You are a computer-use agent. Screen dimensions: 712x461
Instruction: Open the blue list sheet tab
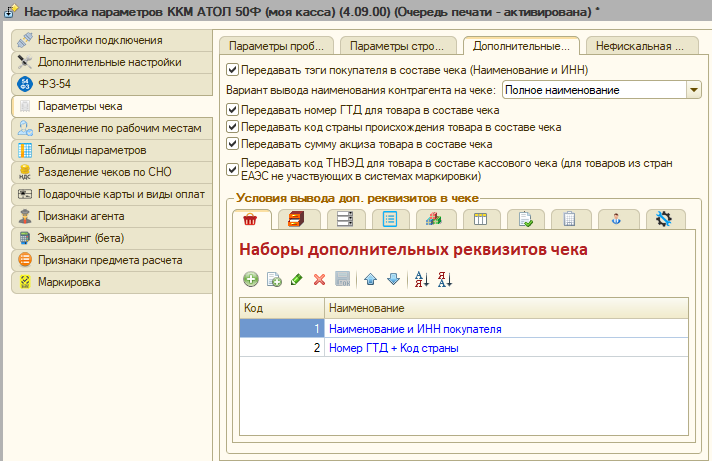390,219
